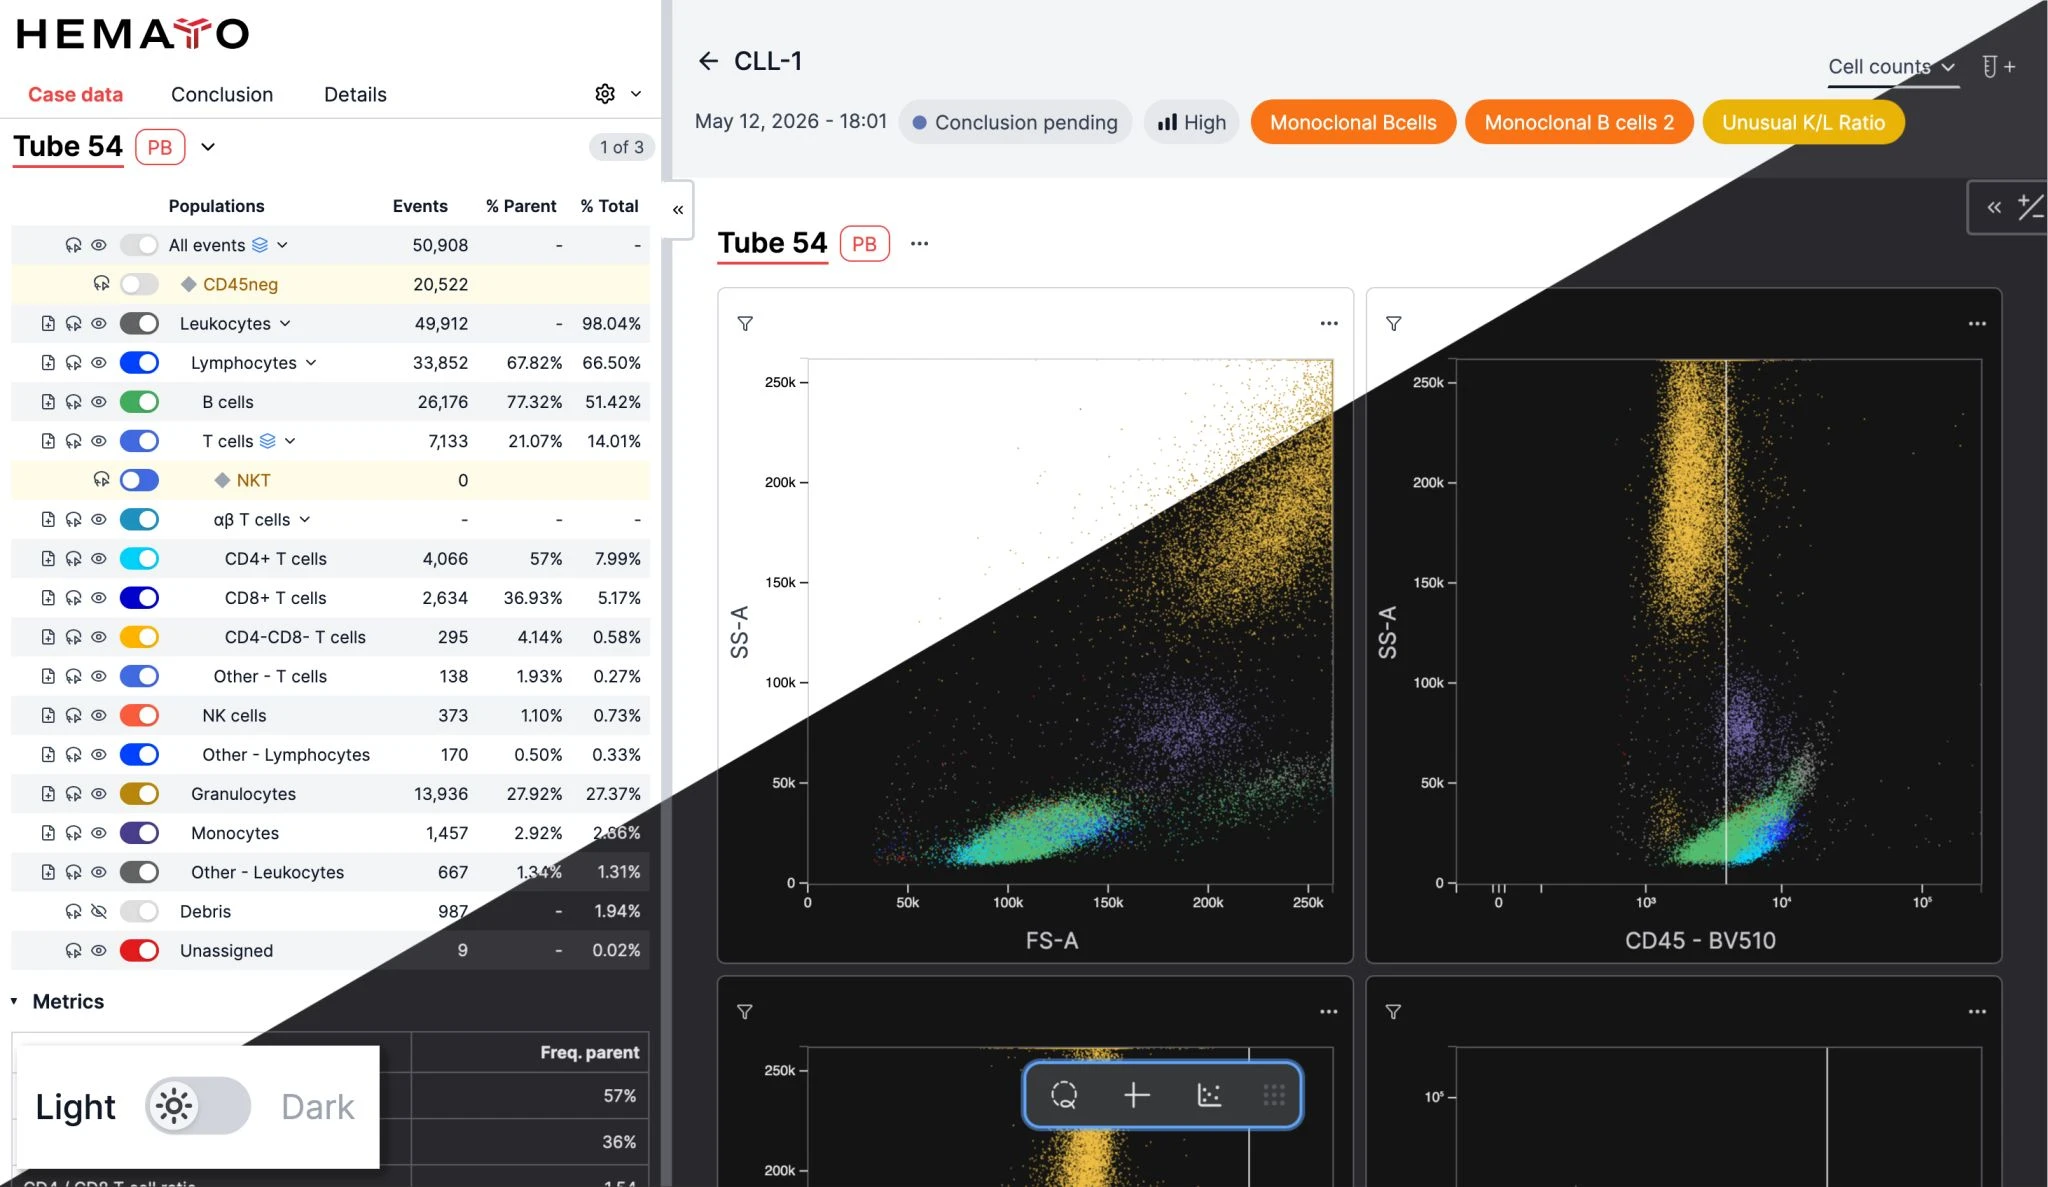Screen dimensions: 2048x1187
Task: Collapse the left panel with double chevron
Action: [678, 210]
